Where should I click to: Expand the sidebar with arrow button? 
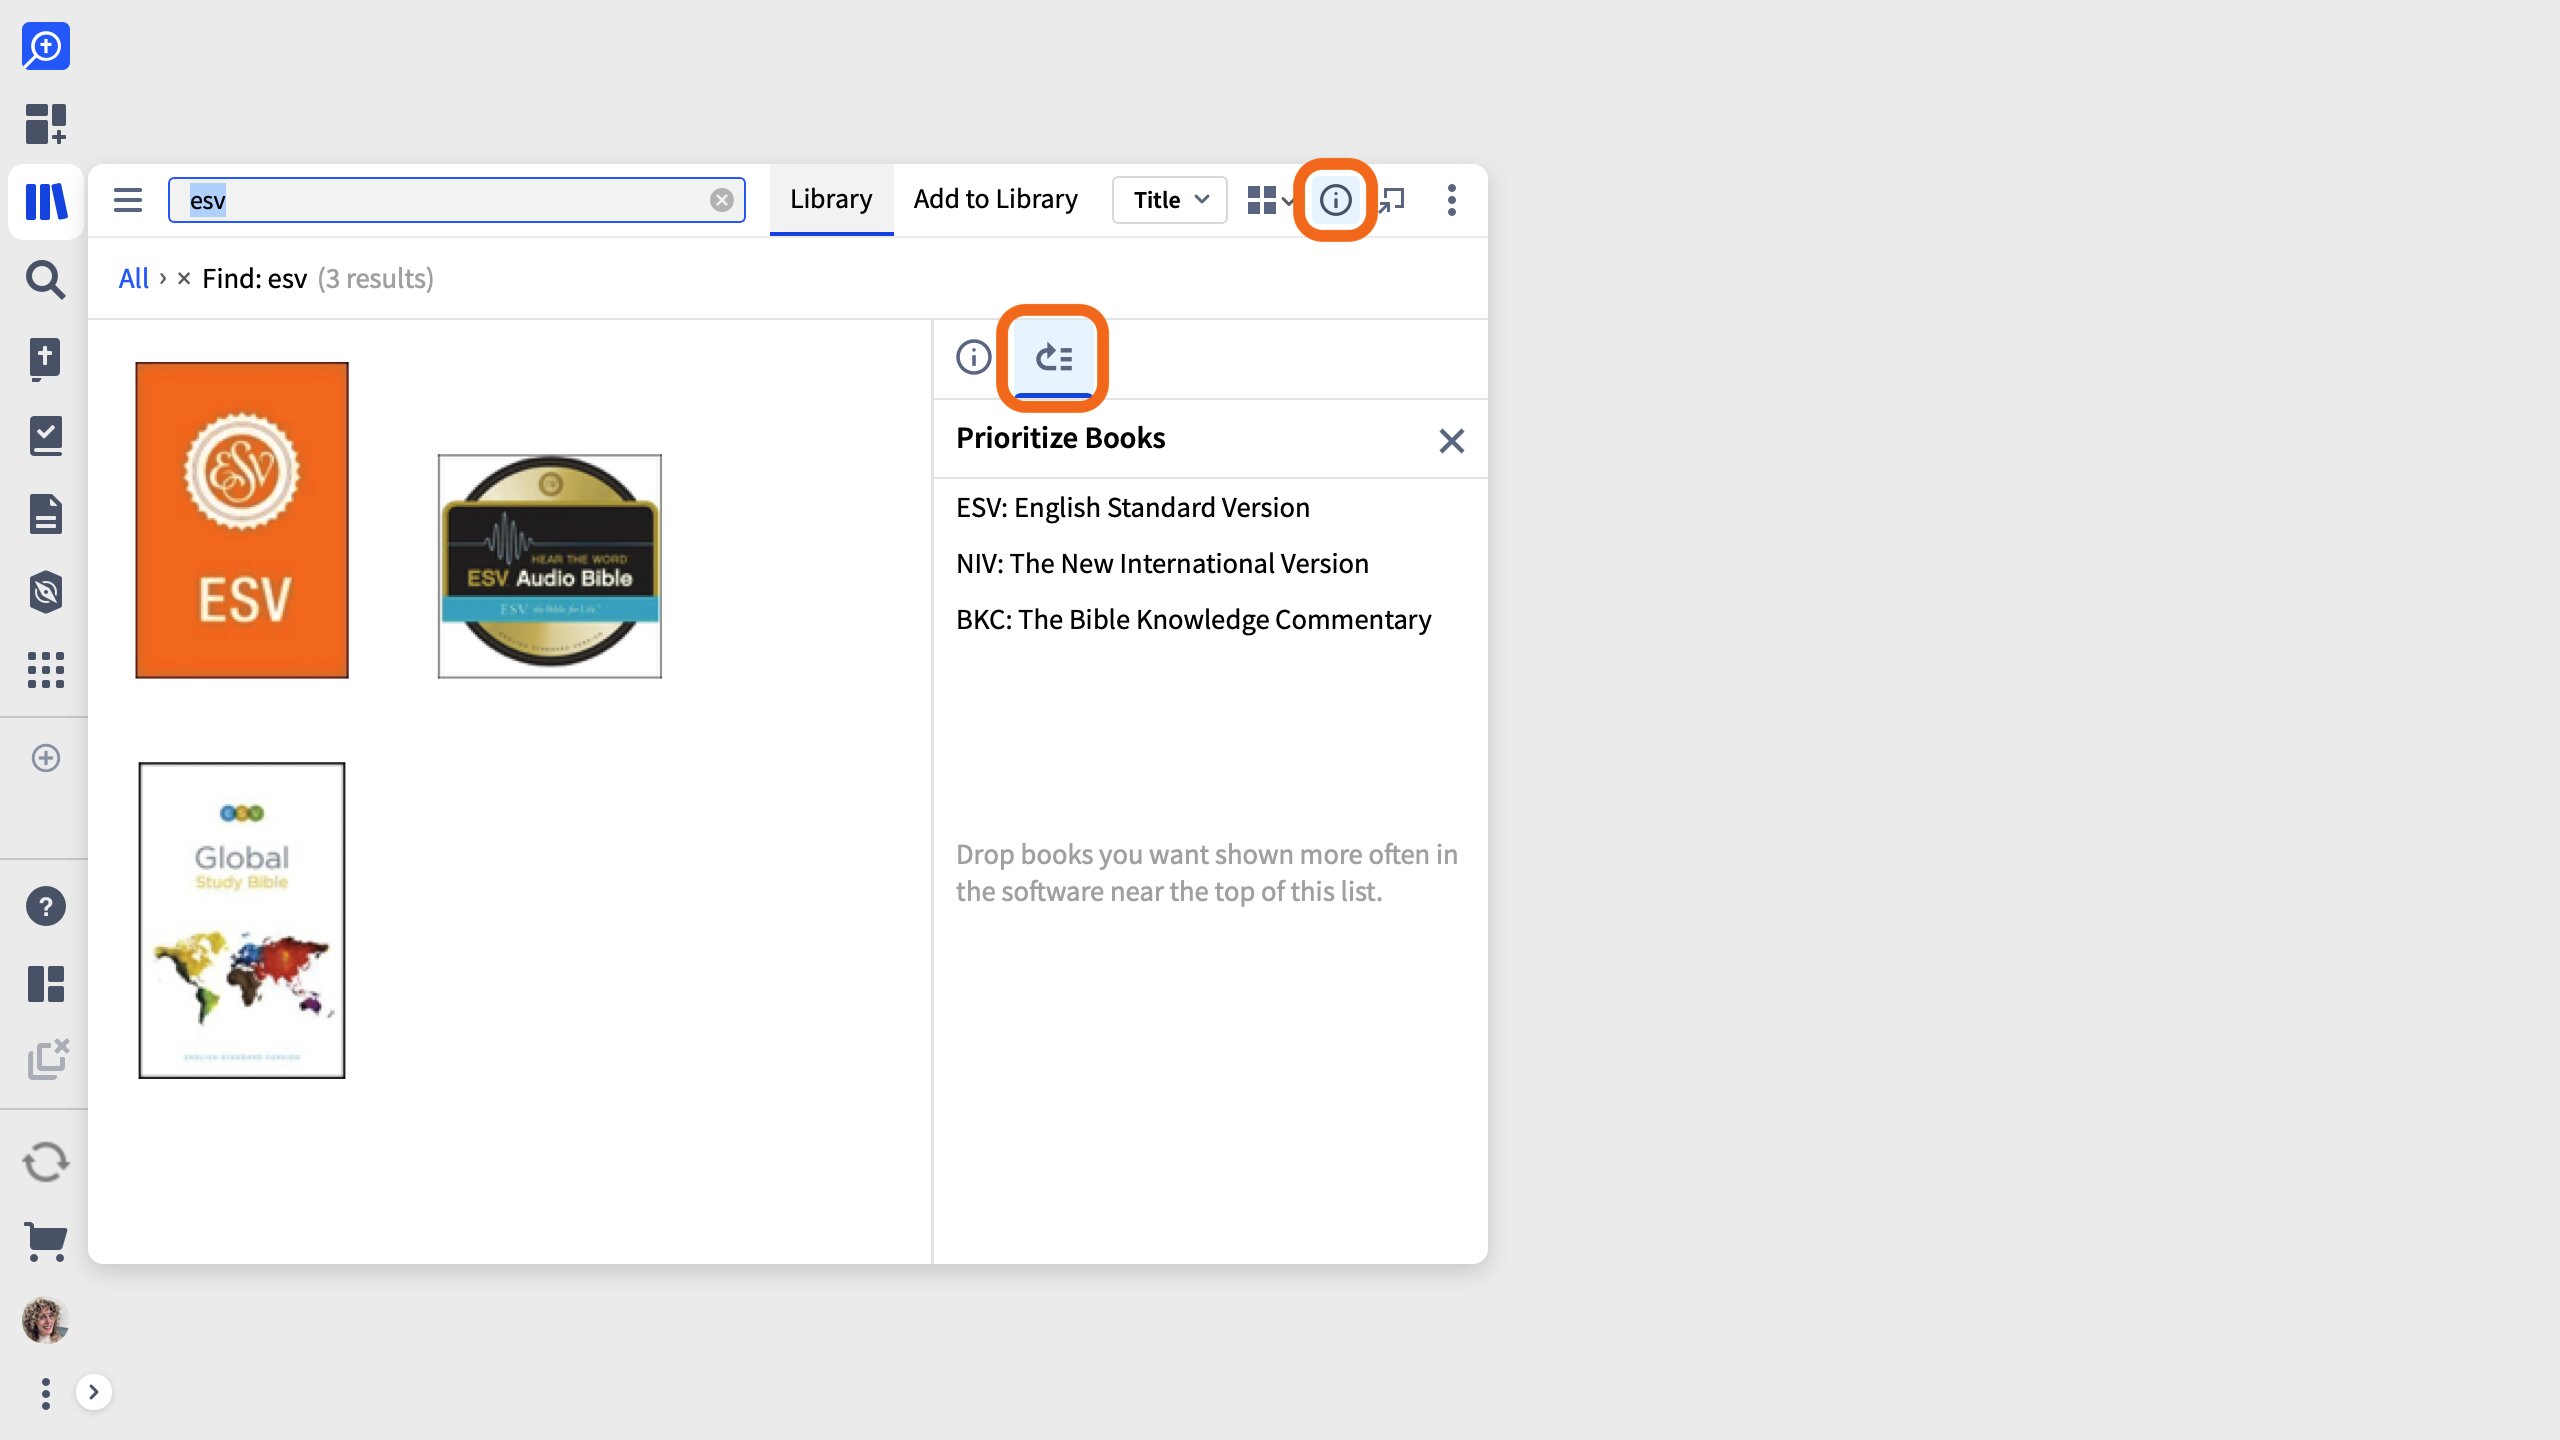pos(93,1392)
